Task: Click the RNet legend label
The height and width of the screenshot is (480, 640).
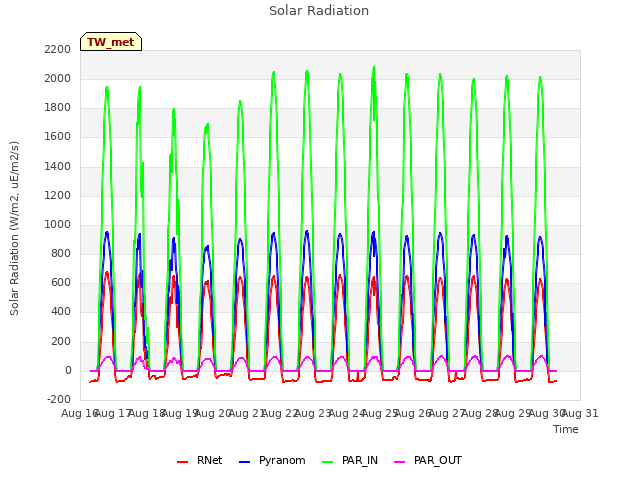Action: click(209, 460)
